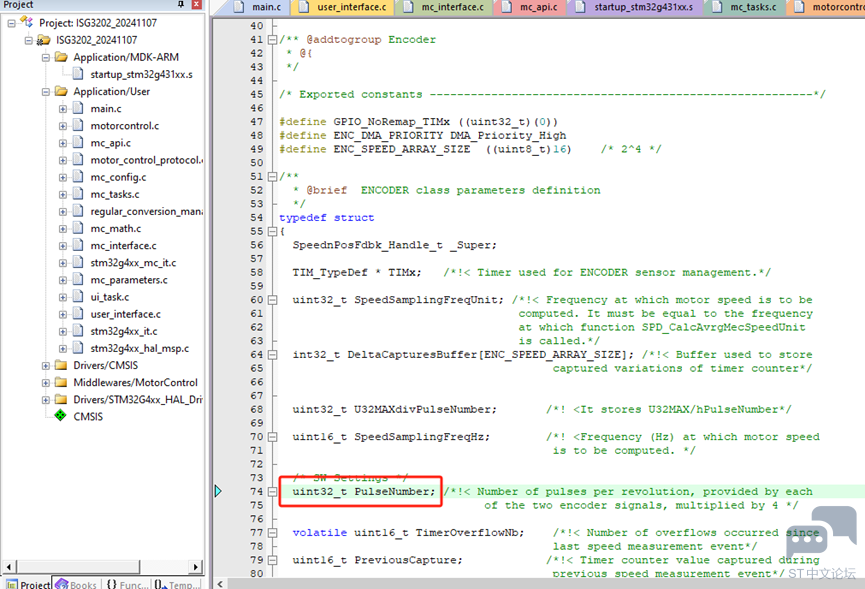Viewport: 865px width, 589px height.
Task: Collapse the ISG3202_20241107 target node
Action: pos(28,40)
